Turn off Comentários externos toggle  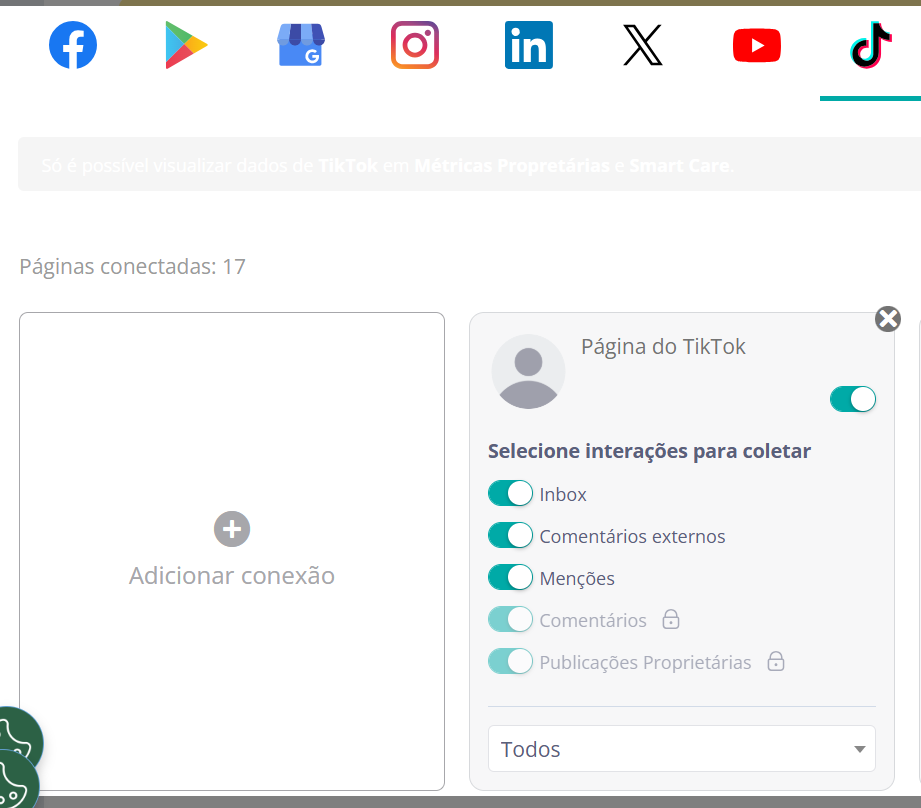pyautogui.click(x=510, y=536)
